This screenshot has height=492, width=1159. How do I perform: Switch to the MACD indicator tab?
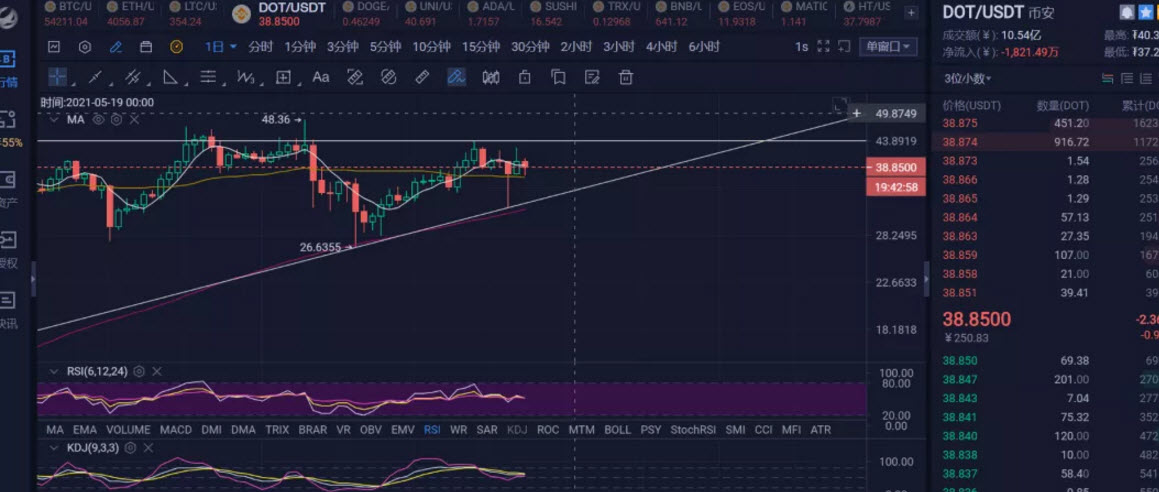[176, 430]
